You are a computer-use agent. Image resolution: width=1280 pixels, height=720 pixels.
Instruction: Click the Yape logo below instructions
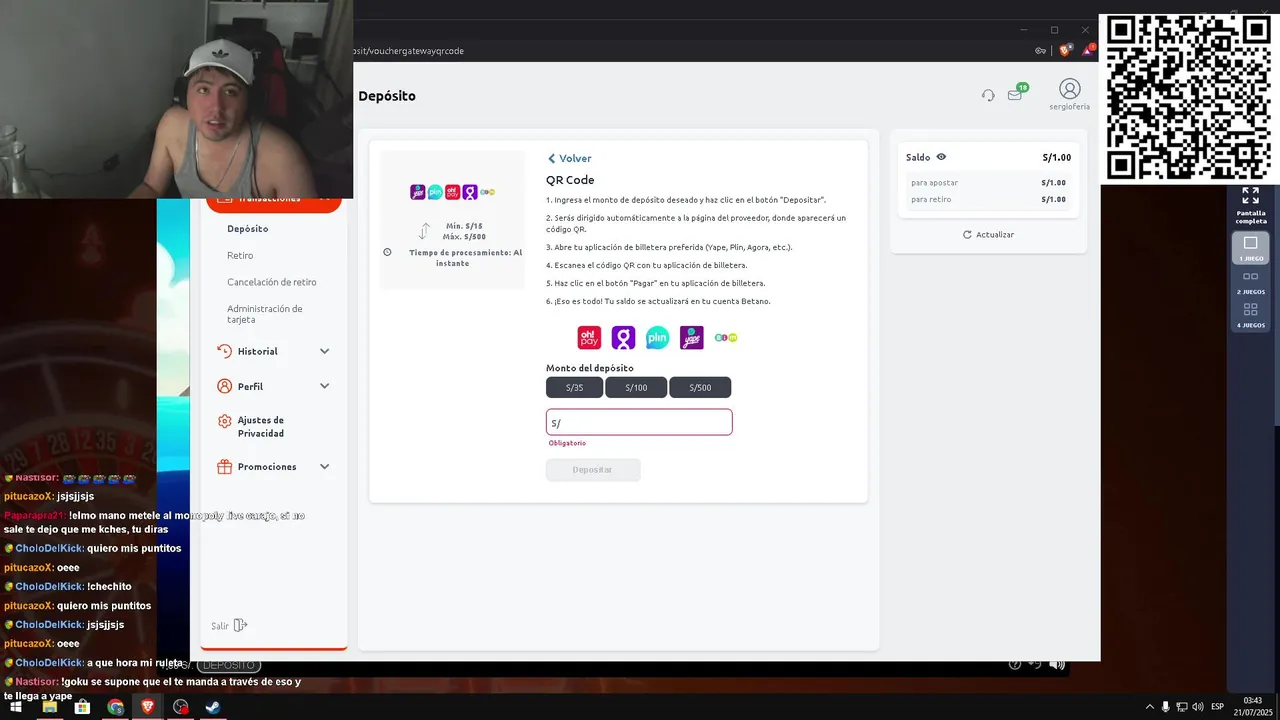tap(691, 338)
